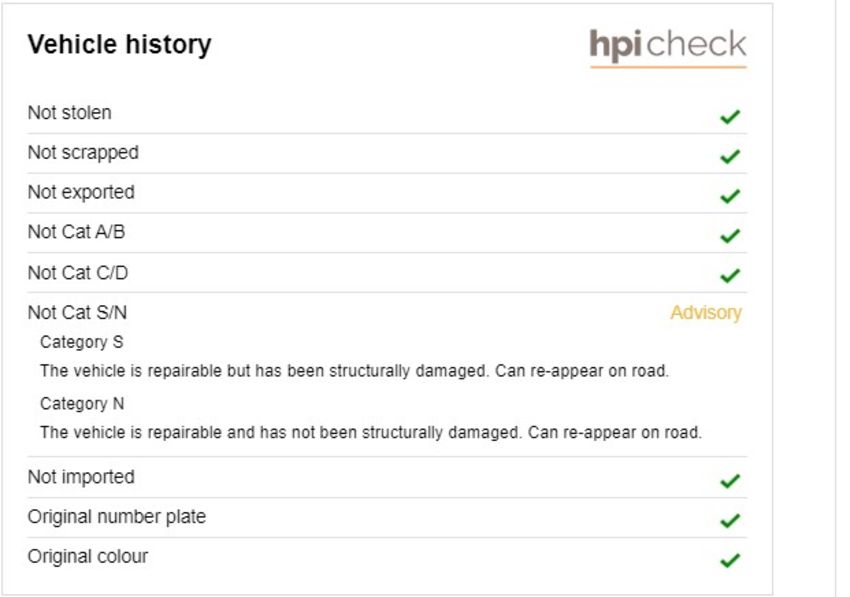850x597 pixels.
Task: Click the Not imported row label
Action: 81,477
